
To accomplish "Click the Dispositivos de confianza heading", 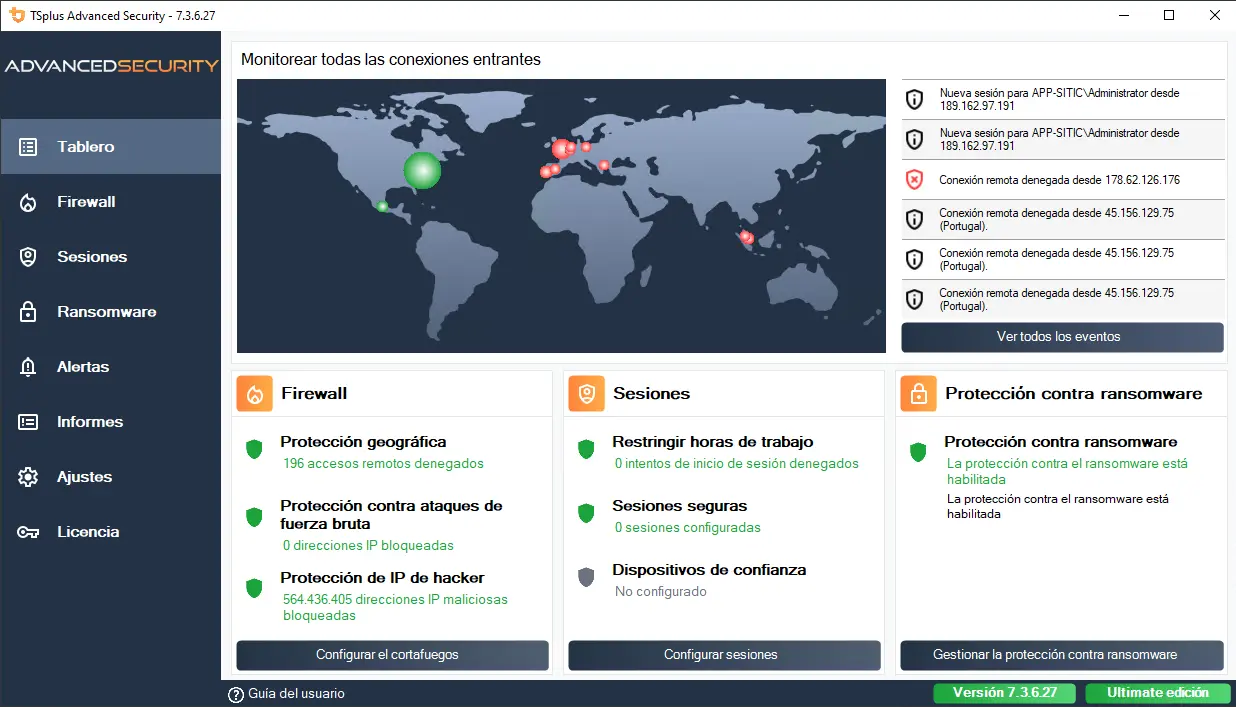I will pos(709,570).
